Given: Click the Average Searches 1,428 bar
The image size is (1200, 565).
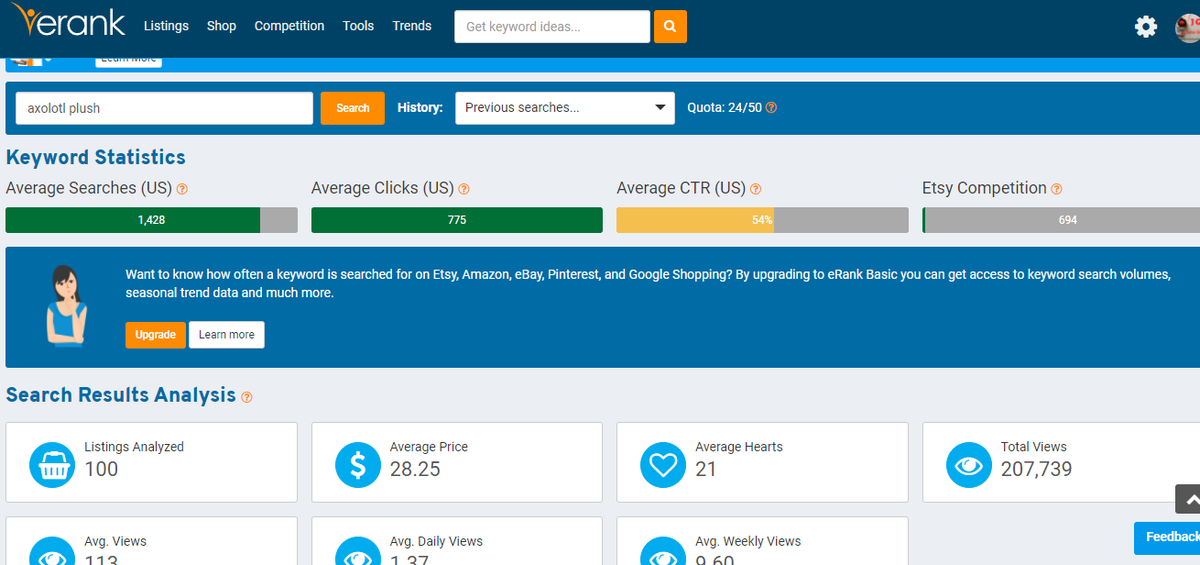Looking at the screenshot, I should [151, 220].
